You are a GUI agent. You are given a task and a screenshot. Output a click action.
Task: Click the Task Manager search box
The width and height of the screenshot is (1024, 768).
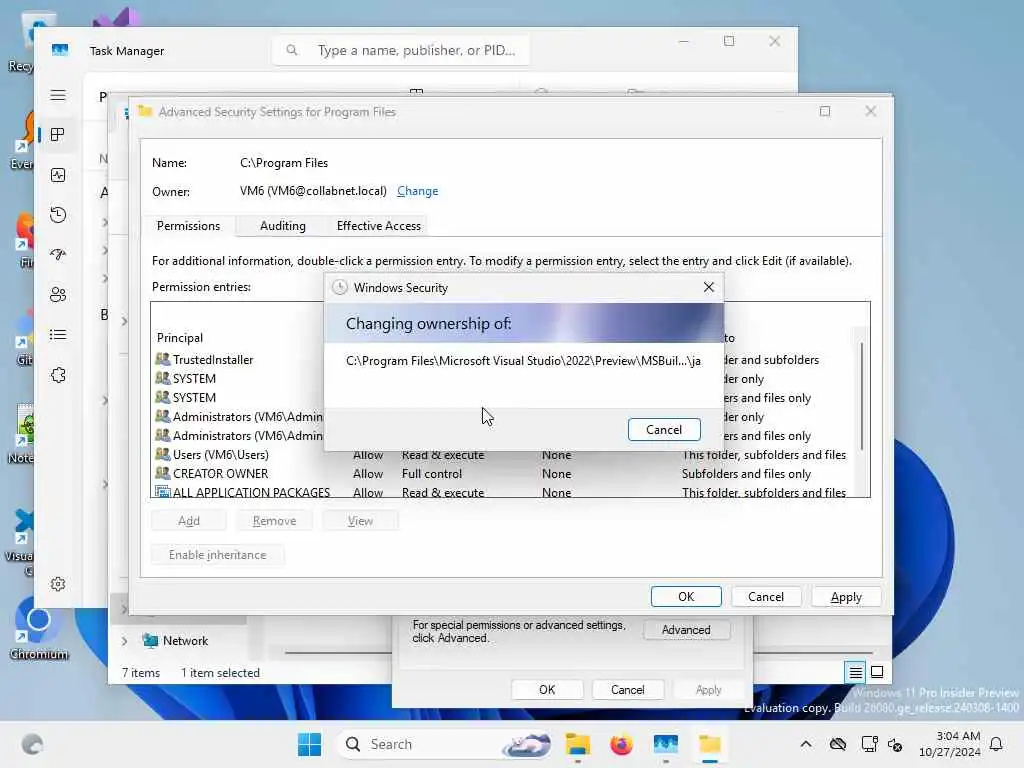click(x=400, y=50)
